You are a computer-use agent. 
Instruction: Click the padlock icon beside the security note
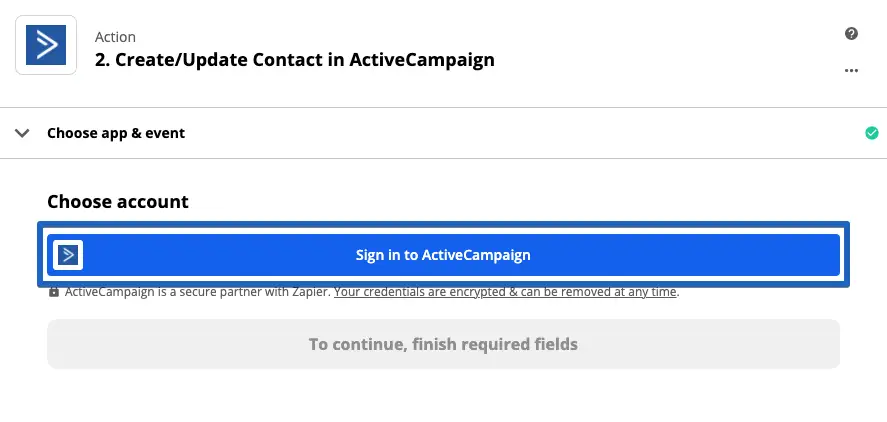[54, 292]
